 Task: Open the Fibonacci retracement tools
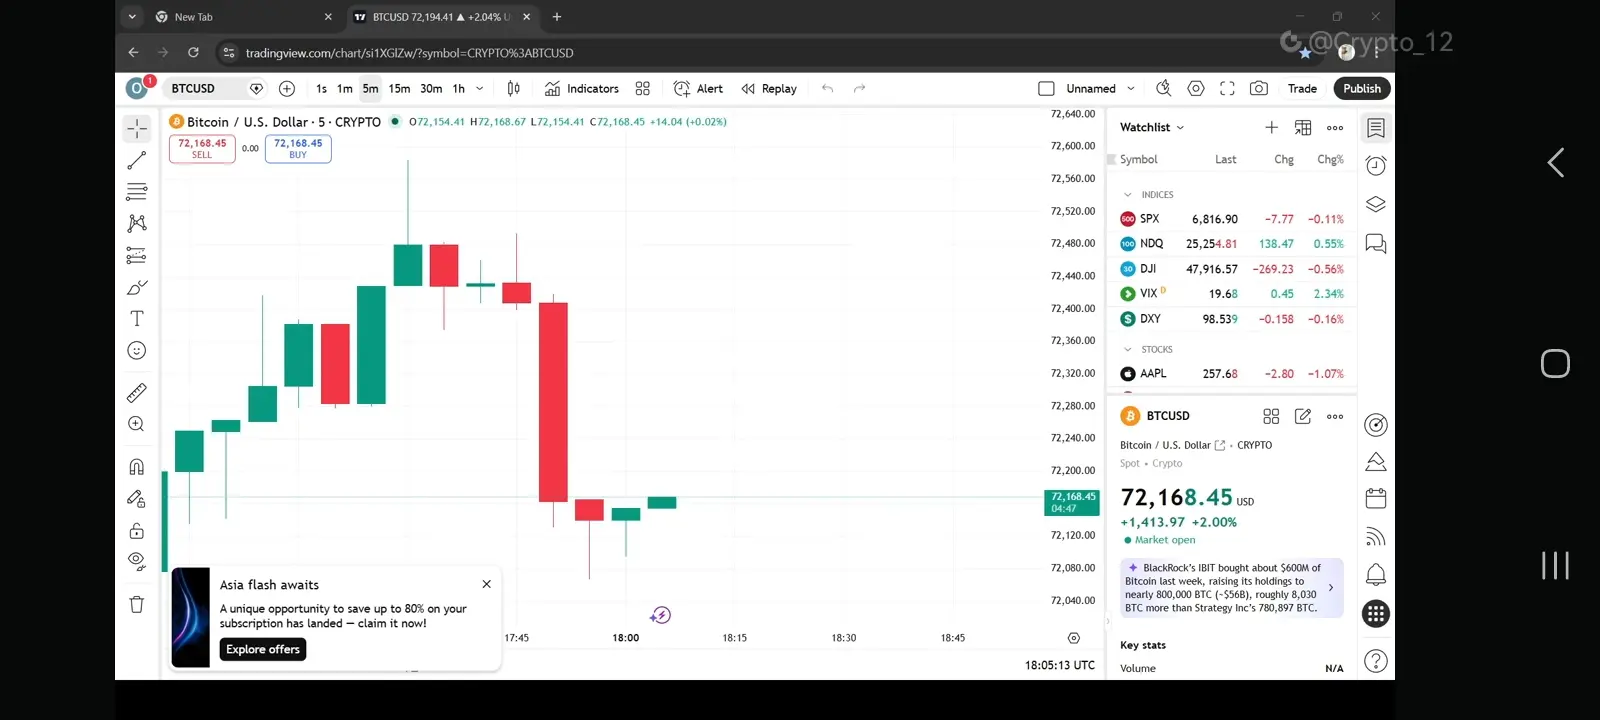tap(137, 191)
